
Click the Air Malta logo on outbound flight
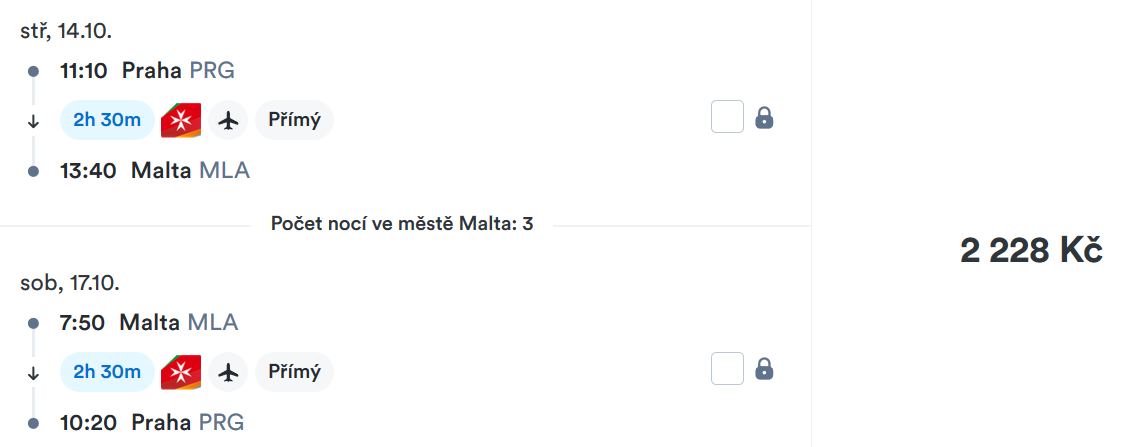(x=181, y=120)
